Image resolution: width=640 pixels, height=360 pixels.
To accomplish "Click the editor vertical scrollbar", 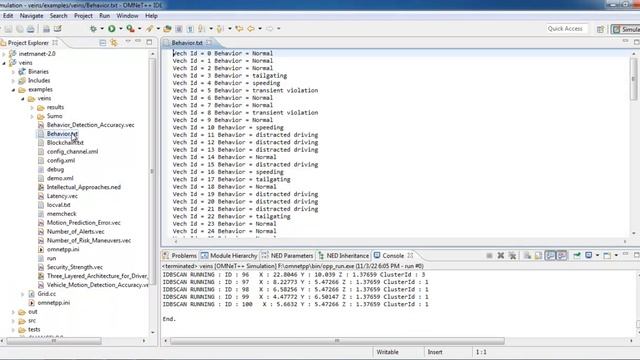I will click(633, 79).
